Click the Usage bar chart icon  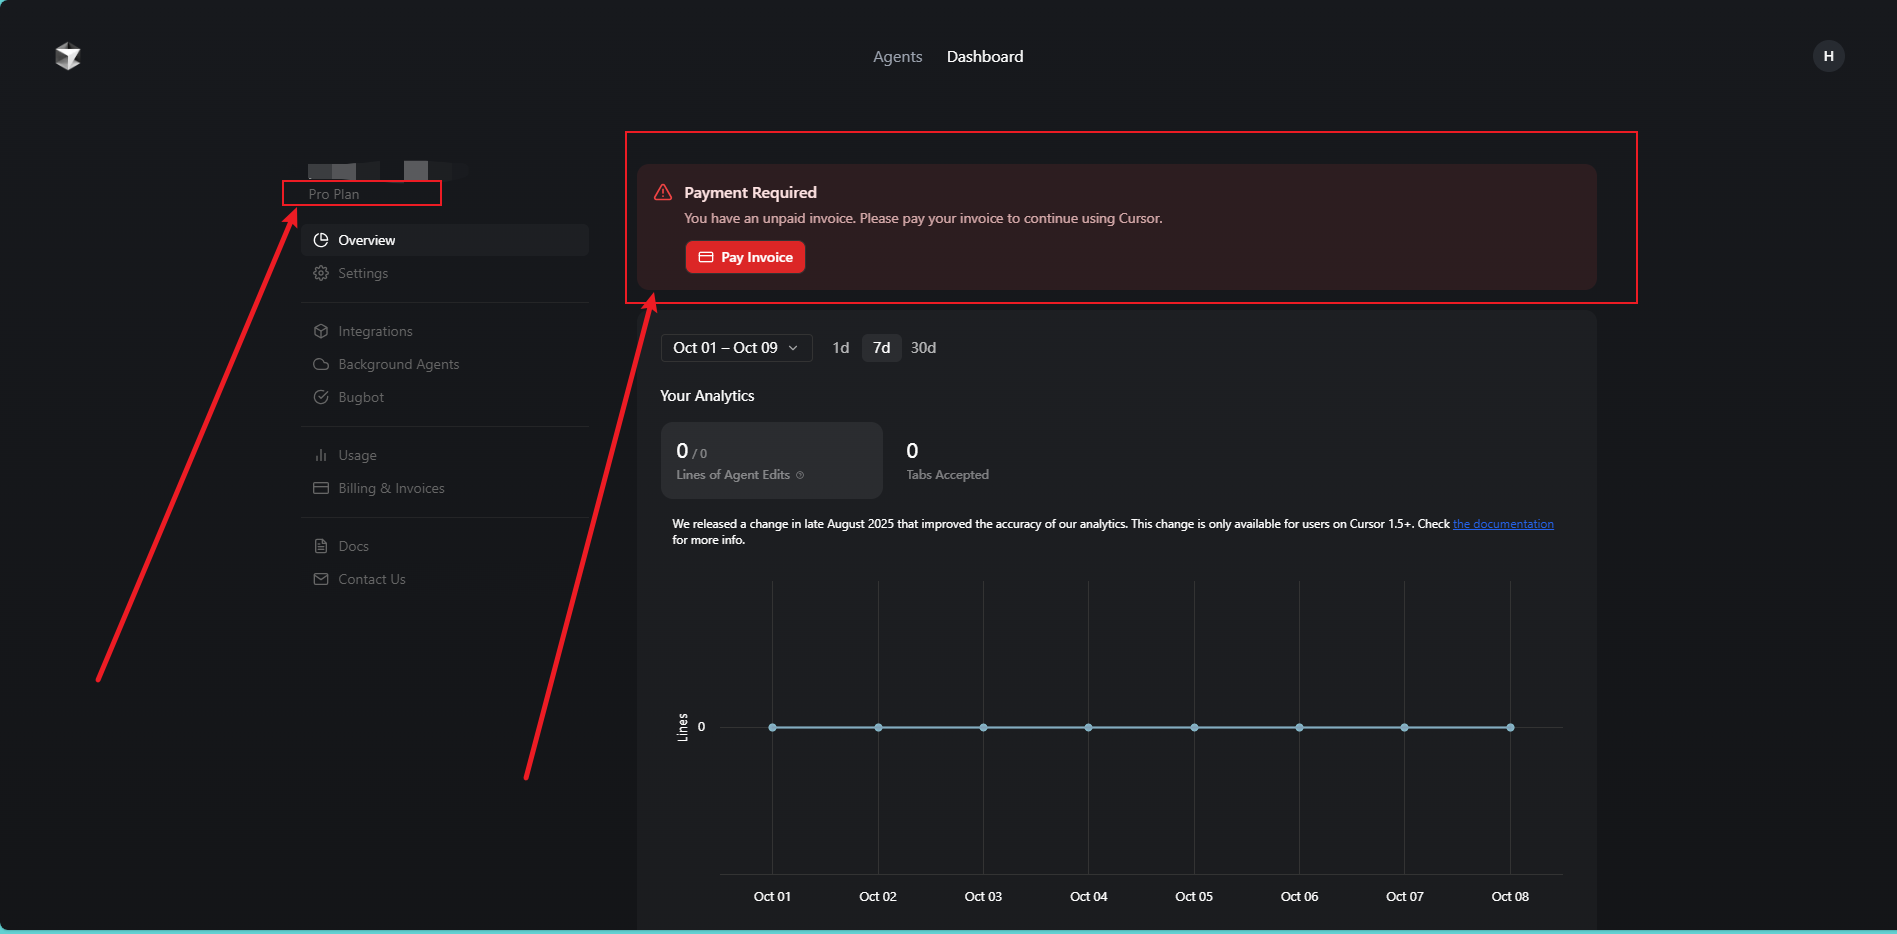(x=321, y=455)
